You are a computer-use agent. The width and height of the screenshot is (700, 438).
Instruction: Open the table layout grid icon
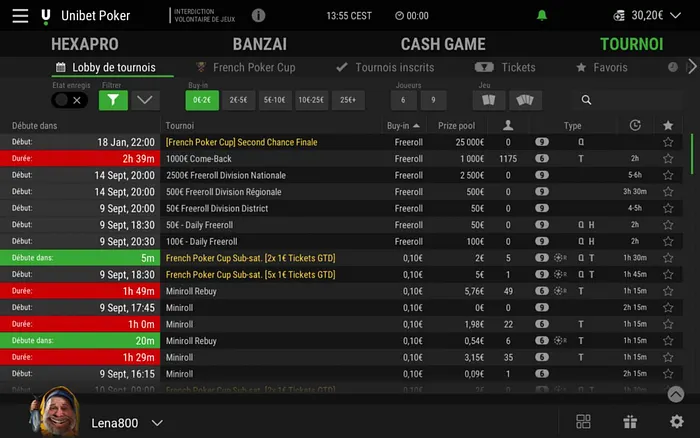point(583,421)
